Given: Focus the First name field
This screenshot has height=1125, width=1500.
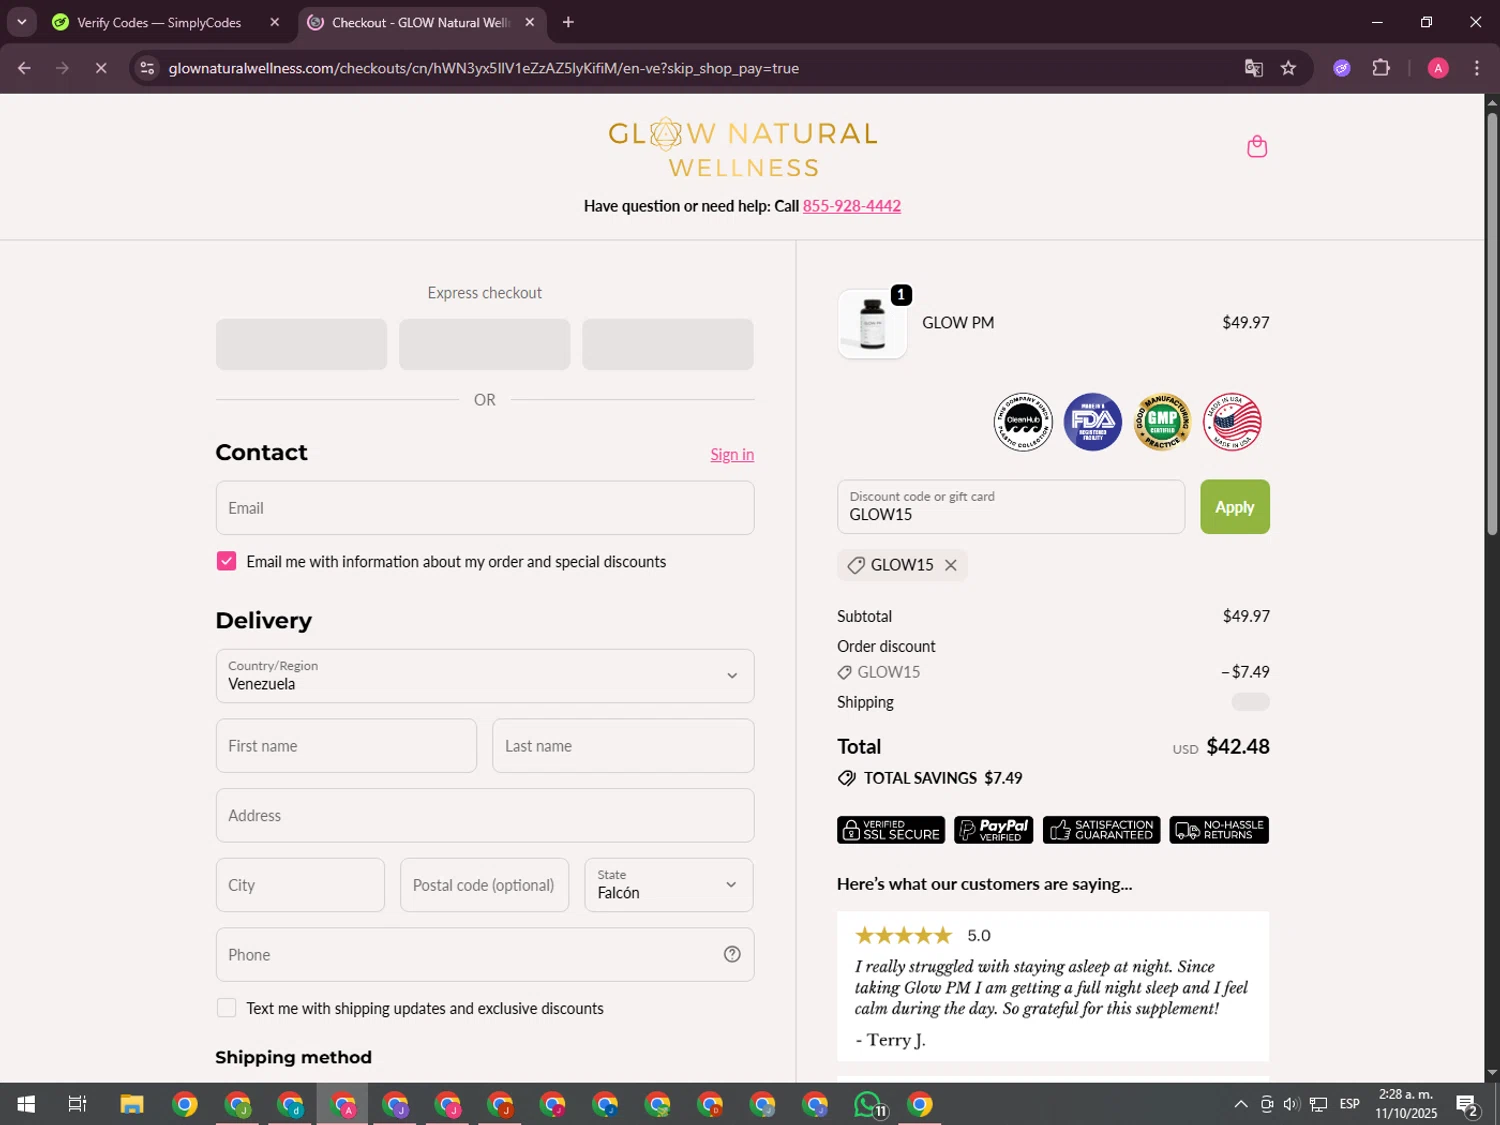Looking at the screenshot, I should (346, 746).
